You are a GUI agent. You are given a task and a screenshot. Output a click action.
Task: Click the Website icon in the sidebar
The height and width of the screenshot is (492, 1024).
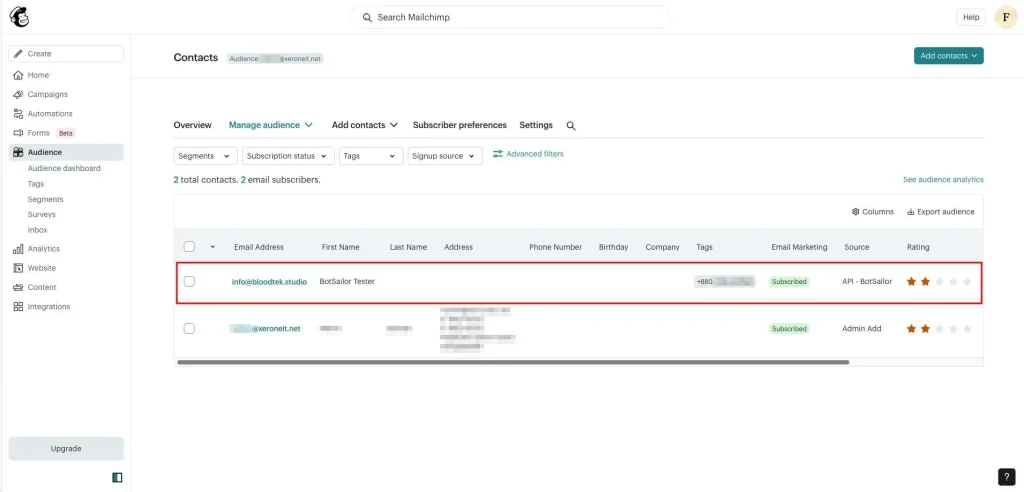tap(18, 268)
